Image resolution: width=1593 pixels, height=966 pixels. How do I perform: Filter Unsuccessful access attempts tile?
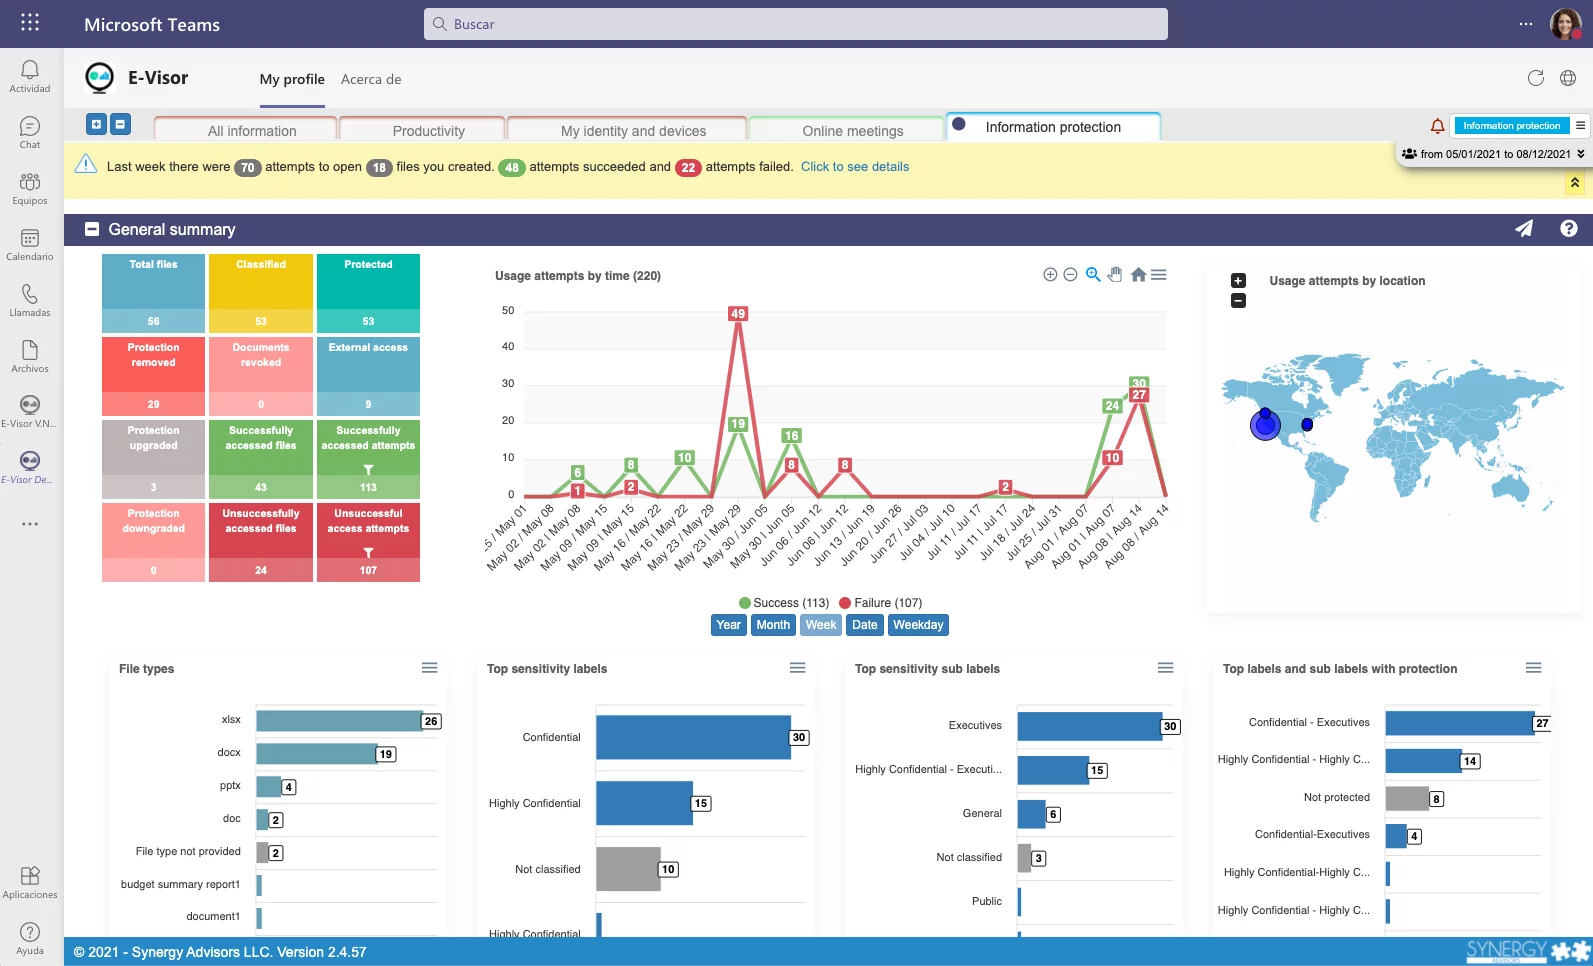tap(368, 552)
